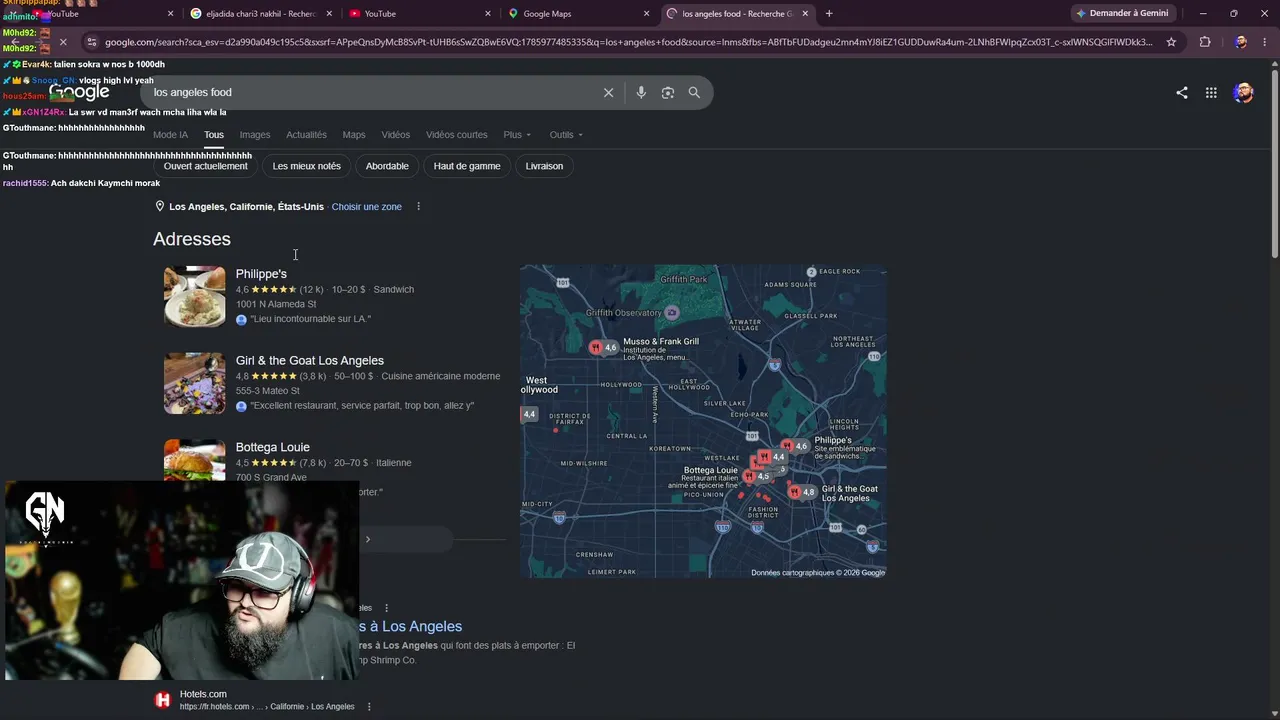Submit the search with the magnifier icon
The height and width of the screenshot is (720, 1280).
[694, 92]
